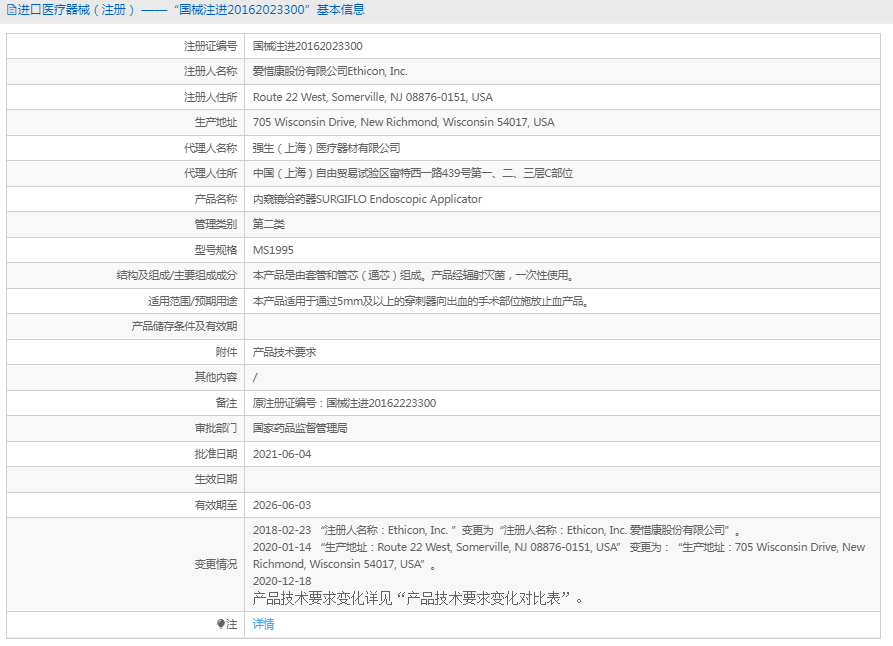Click the 结构及组成/主要组成成分 label
The image size is (893, 646).
177,275
